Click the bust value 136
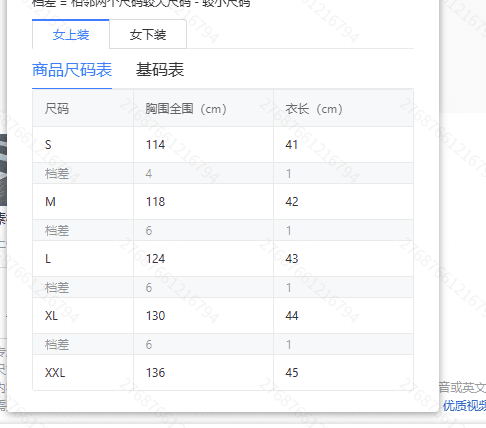Viewport: 486px width, 428px height. (x=156, y=373)
